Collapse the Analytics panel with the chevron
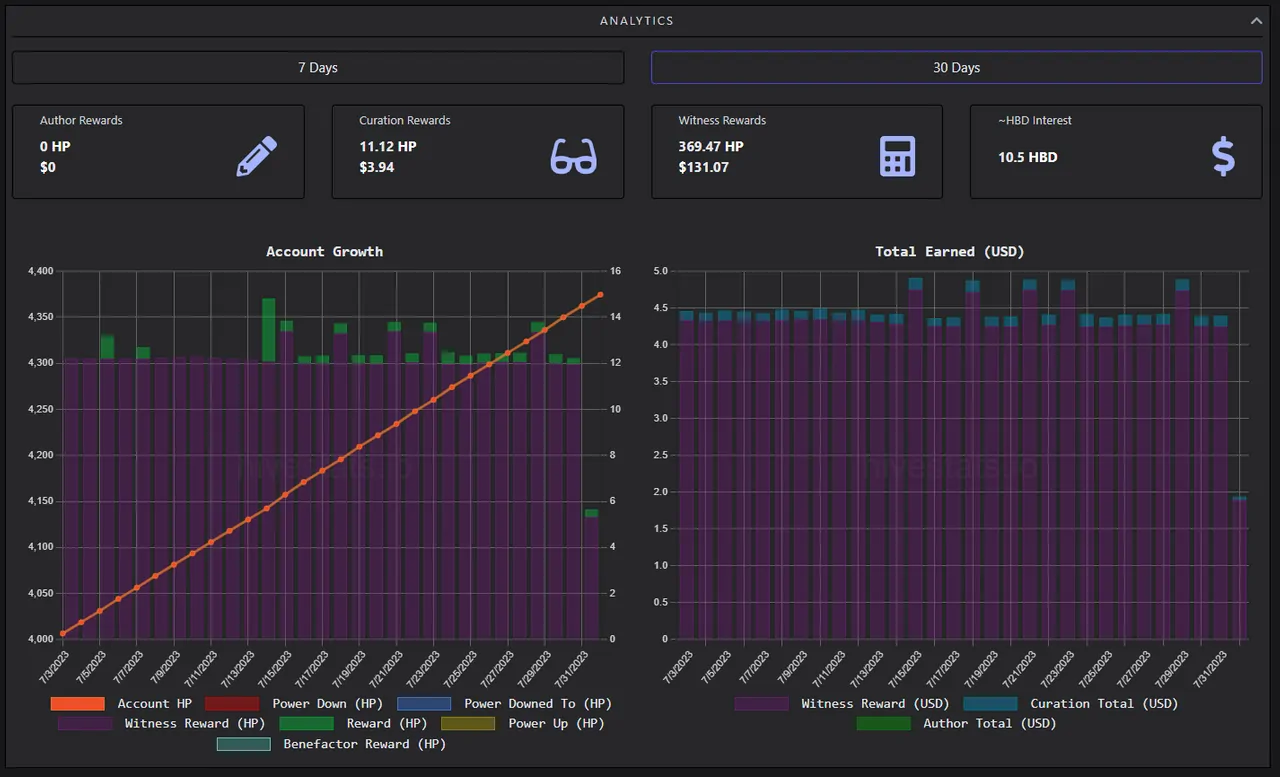Image resolution: width=1280 pixels, height=777 pixels. pyautogui.click(x=1256, y=20)
